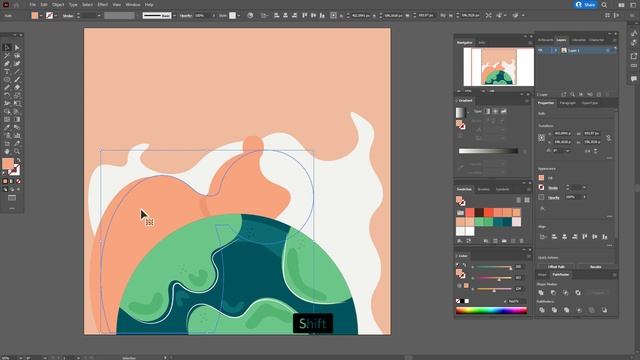640x360 pixels.
Task: Switch to the Pathfinder tab
Action: click(560, 275)
